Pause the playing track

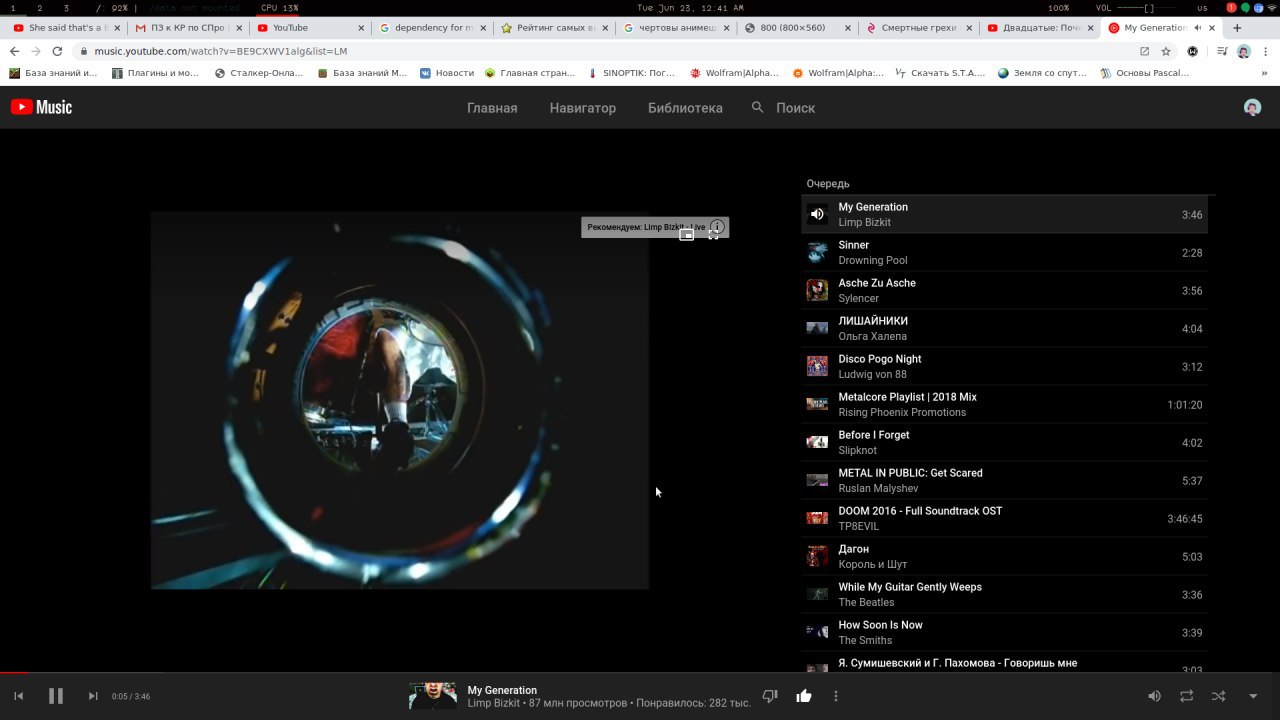tap(56, 696)
